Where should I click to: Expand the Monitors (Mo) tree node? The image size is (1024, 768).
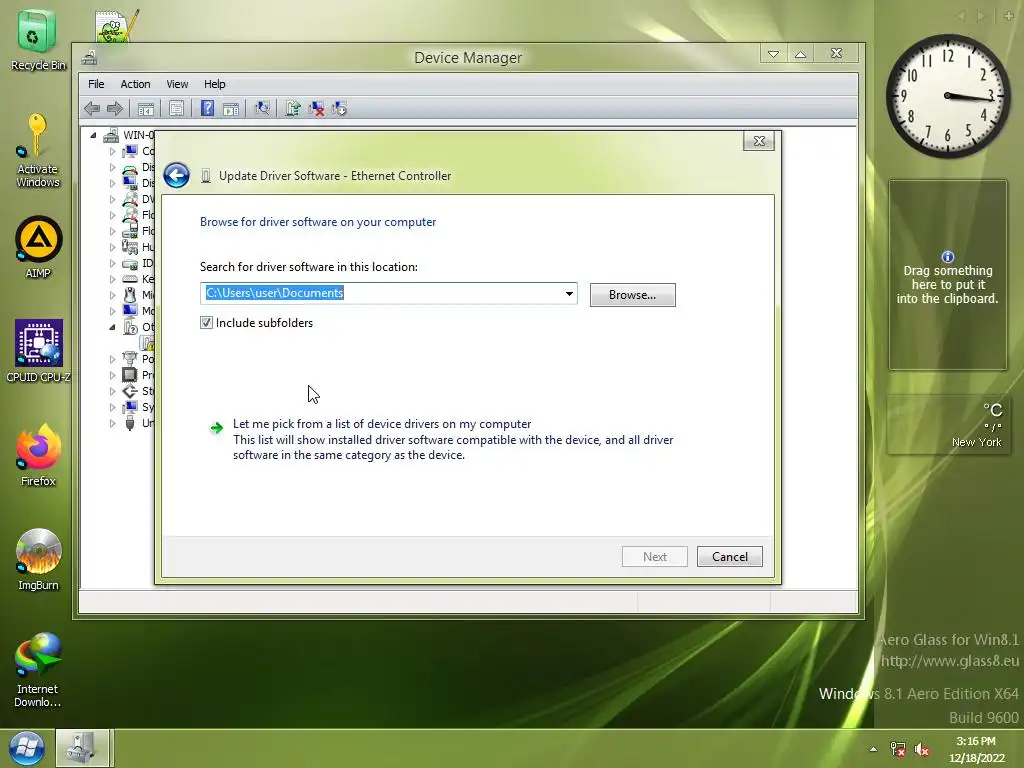pos(112,311)
